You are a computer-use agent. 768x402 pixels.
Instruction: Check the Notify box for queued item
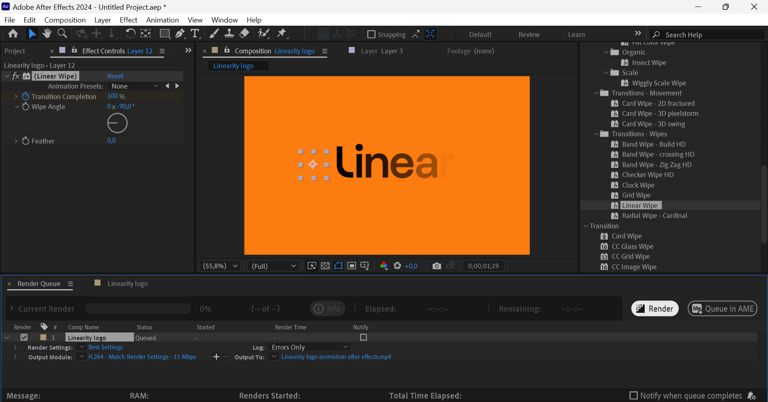click(363, 337)
